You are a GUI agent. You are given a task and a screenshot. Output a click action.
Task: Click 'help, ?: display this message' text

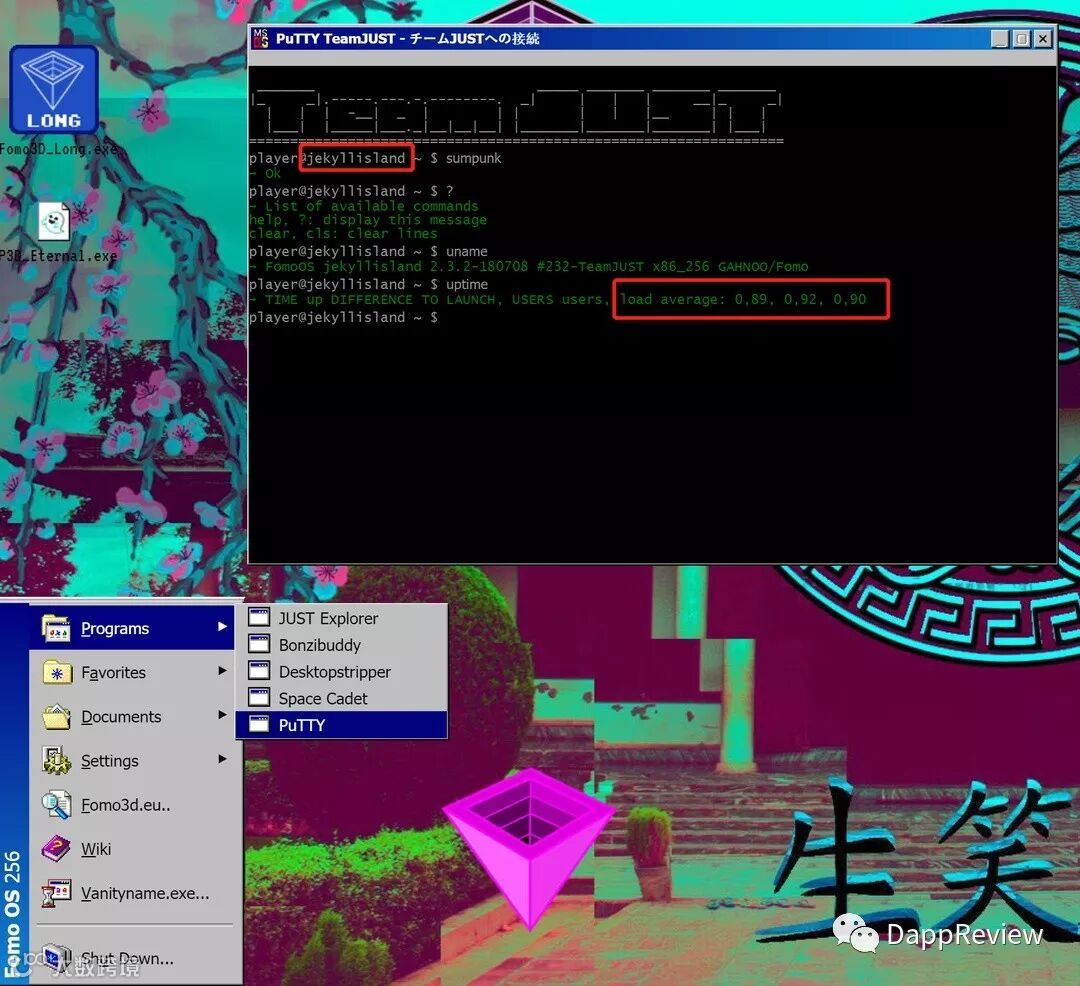point(368,220)
